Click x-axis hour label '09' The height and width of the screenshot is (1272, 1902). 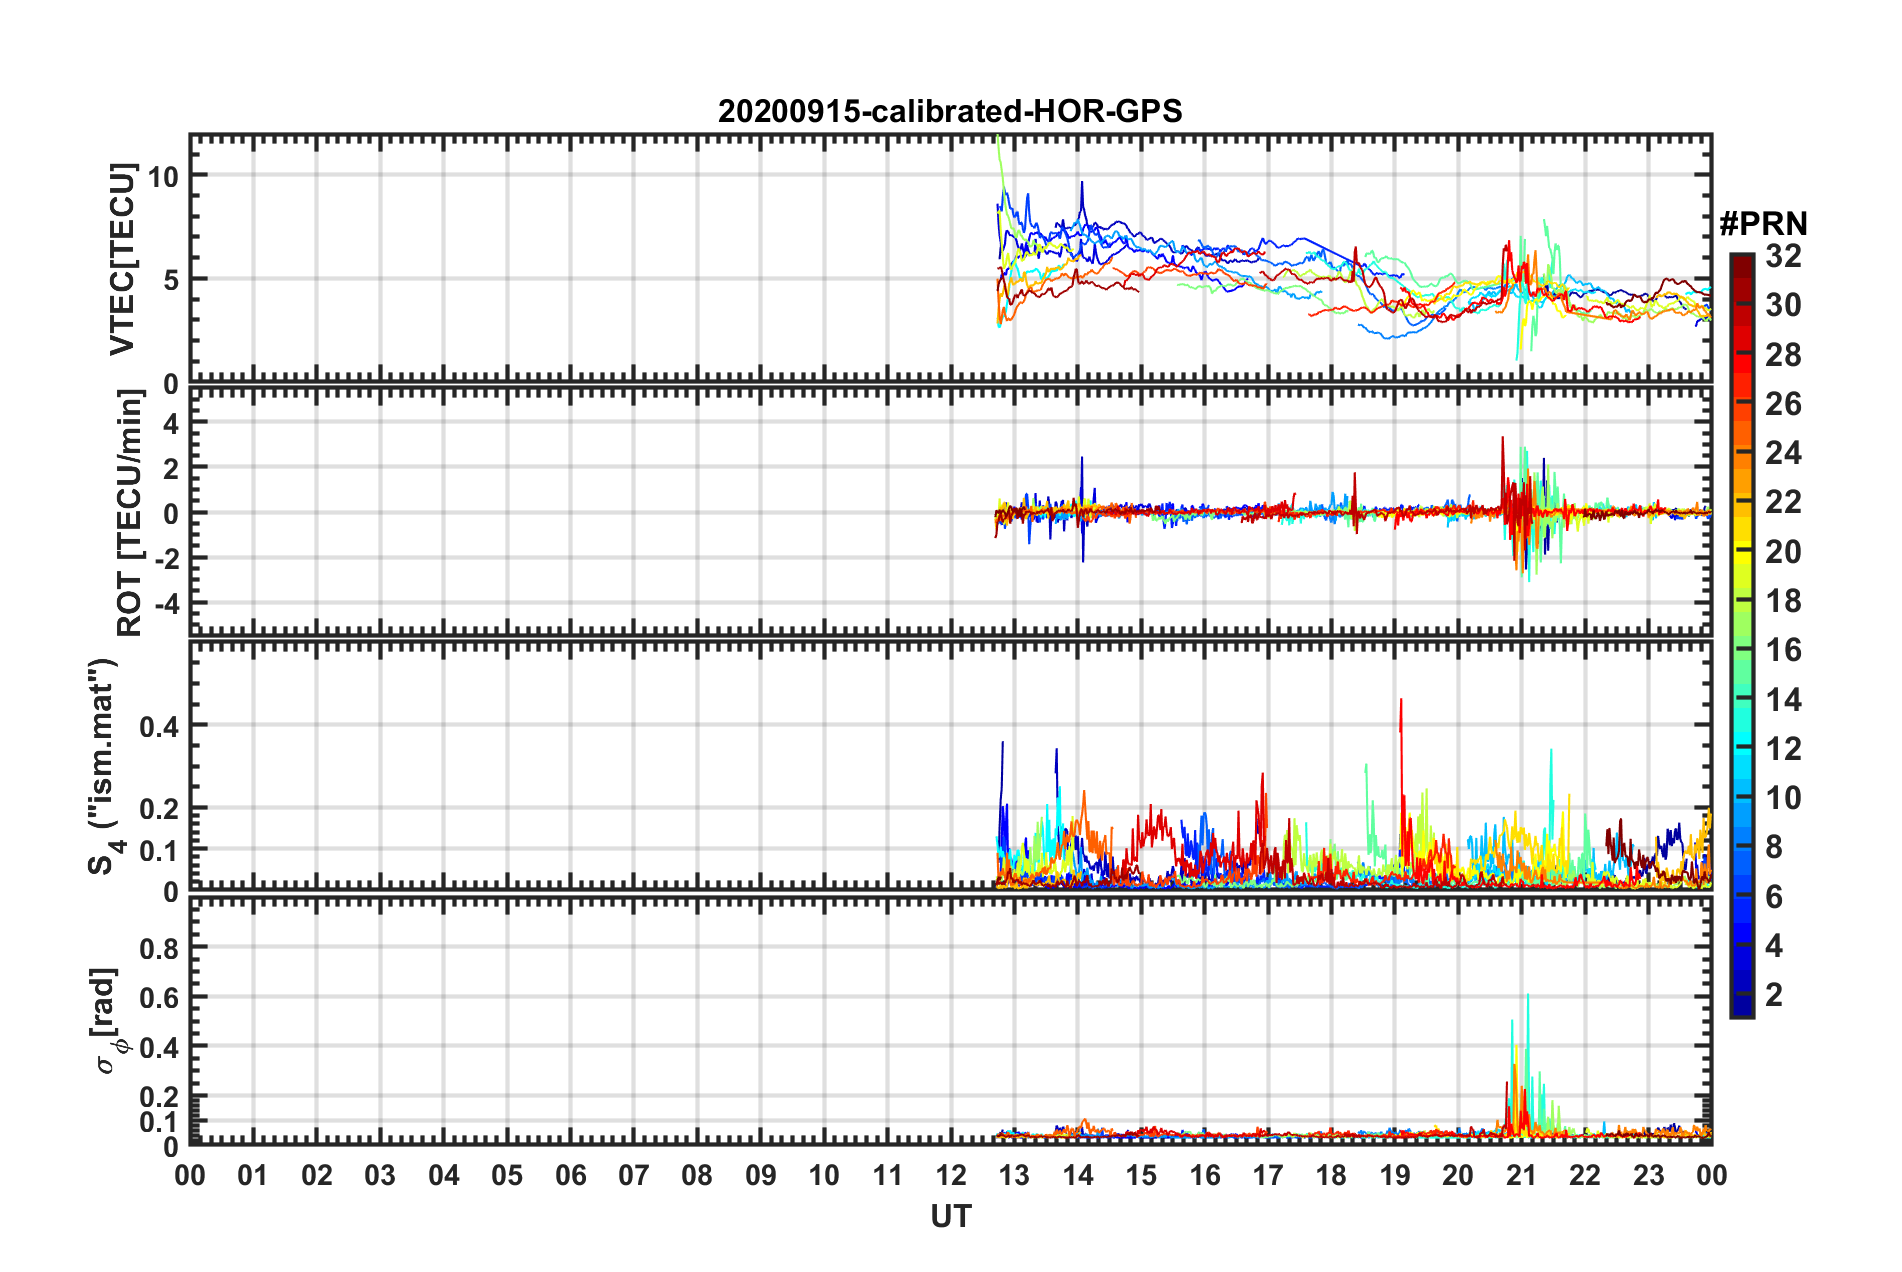pyautogui.click(x=761, y=1175)
